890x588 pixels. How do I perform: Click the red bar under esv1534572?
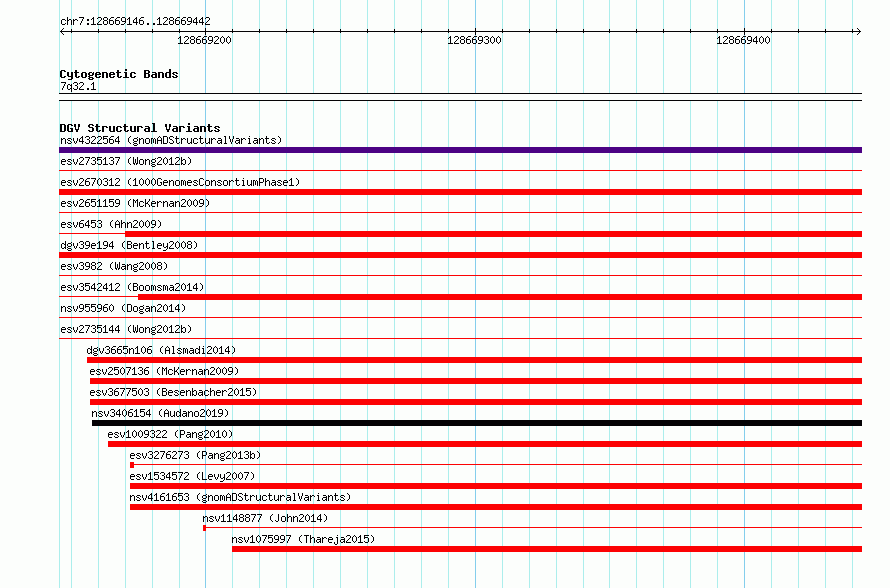coord(496,486)
